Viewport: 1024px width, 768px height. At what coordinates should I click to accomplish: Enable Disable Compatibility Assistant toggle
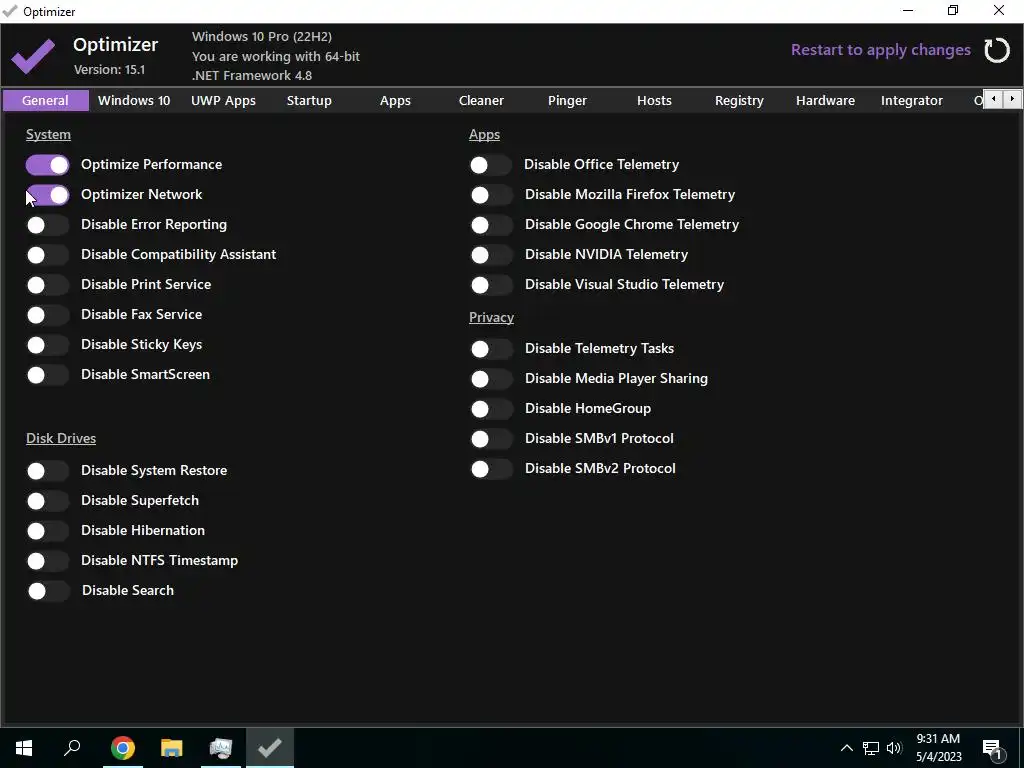pyautogui.click(x=47, y=255)
